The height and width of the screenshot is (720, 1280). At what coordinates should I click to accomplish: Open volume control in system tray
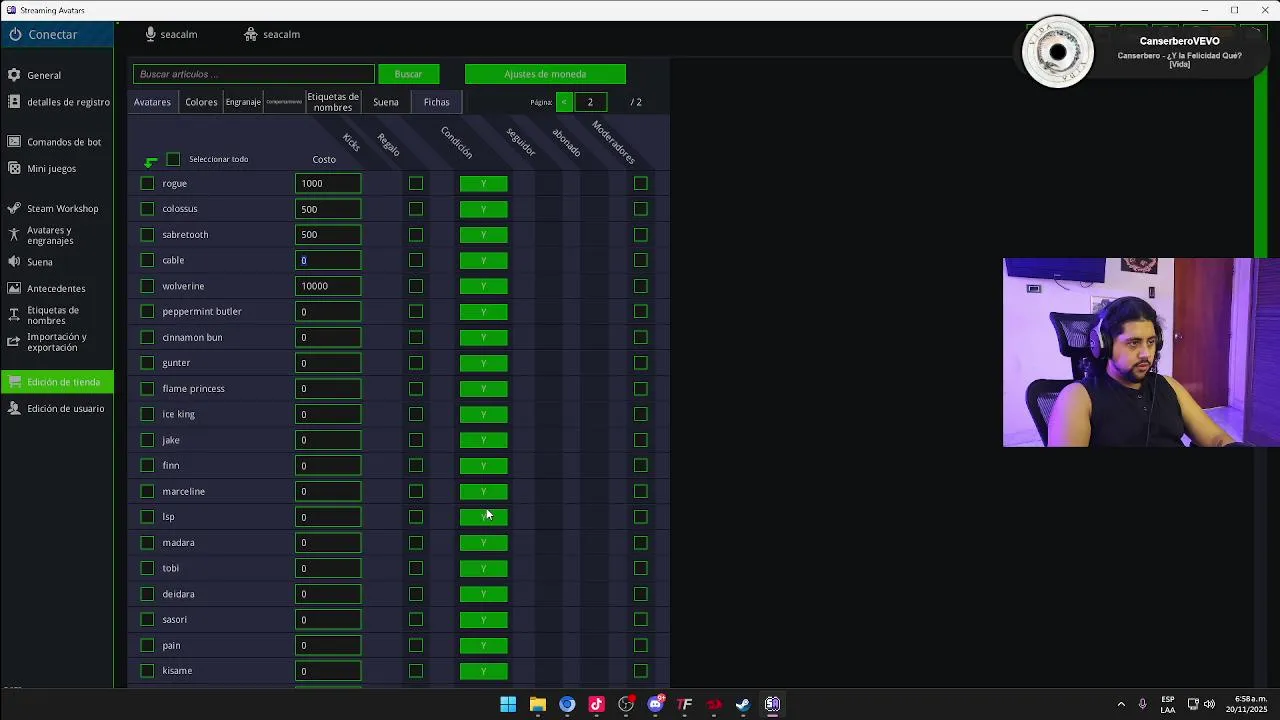pyautogui.click(x=1210, y=704)
